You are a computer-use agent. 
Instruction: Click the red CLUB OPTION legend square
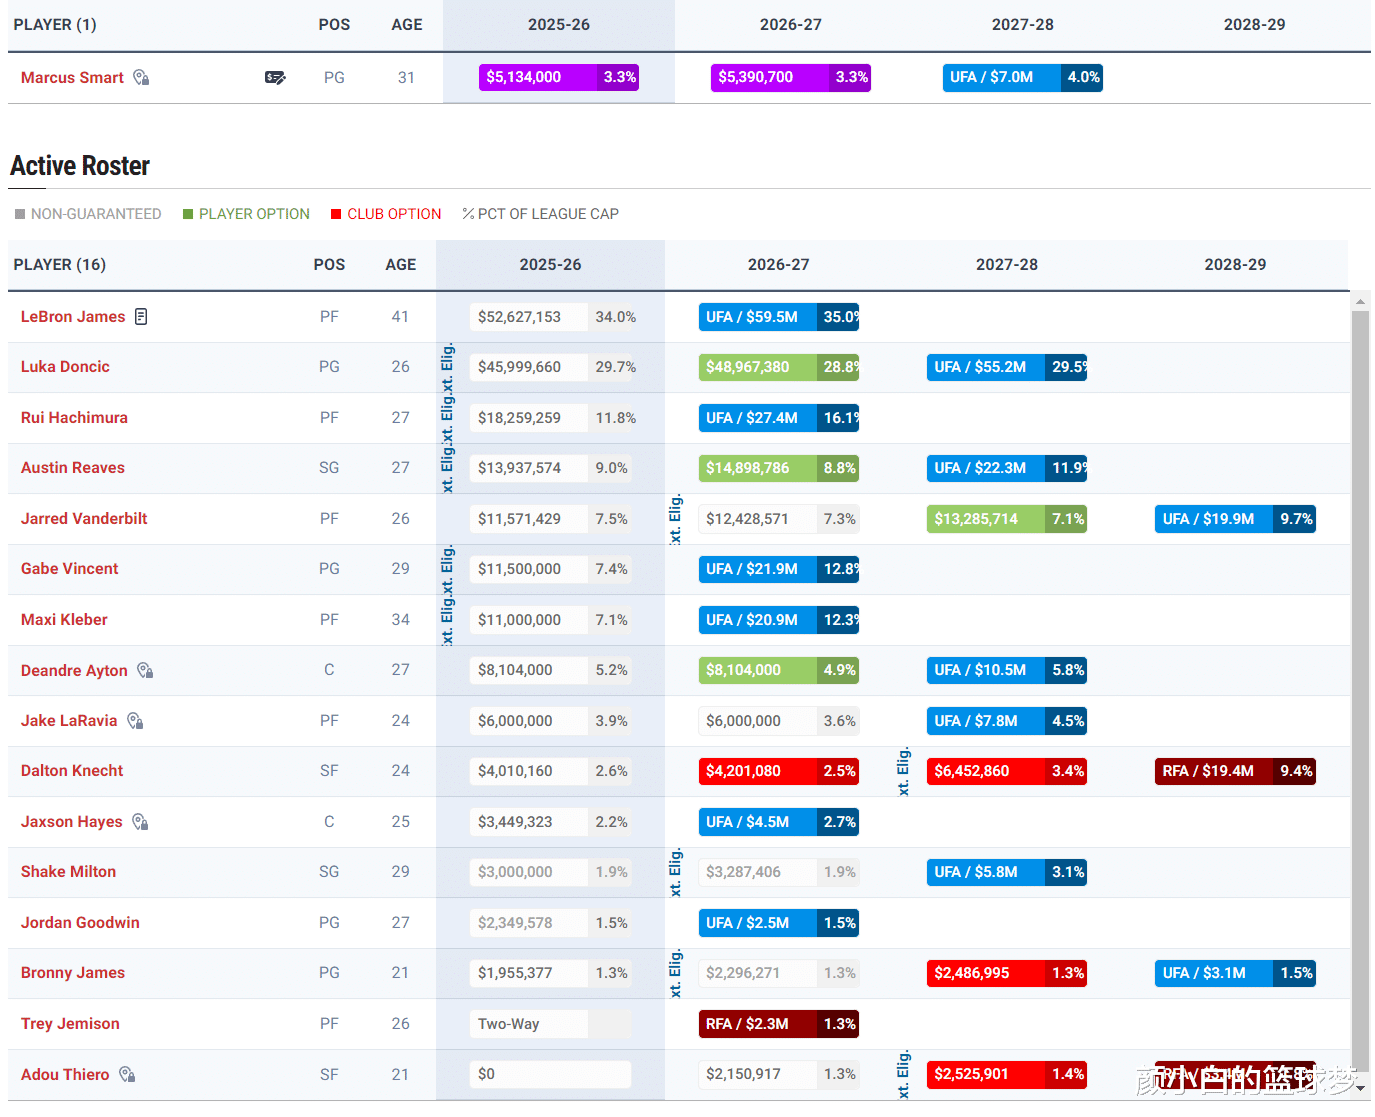tap(336, 214)
